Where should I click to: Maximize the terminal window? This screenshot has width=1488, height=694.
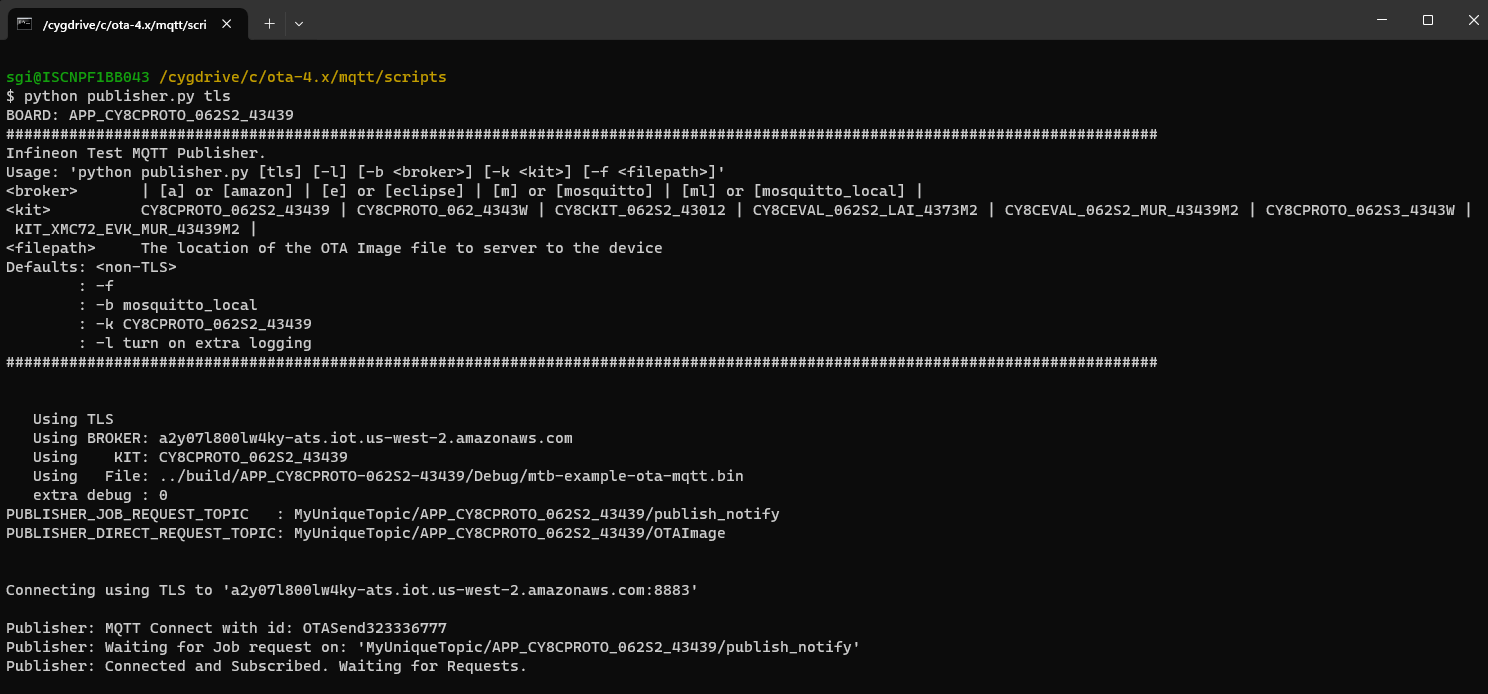(1428, 20)
